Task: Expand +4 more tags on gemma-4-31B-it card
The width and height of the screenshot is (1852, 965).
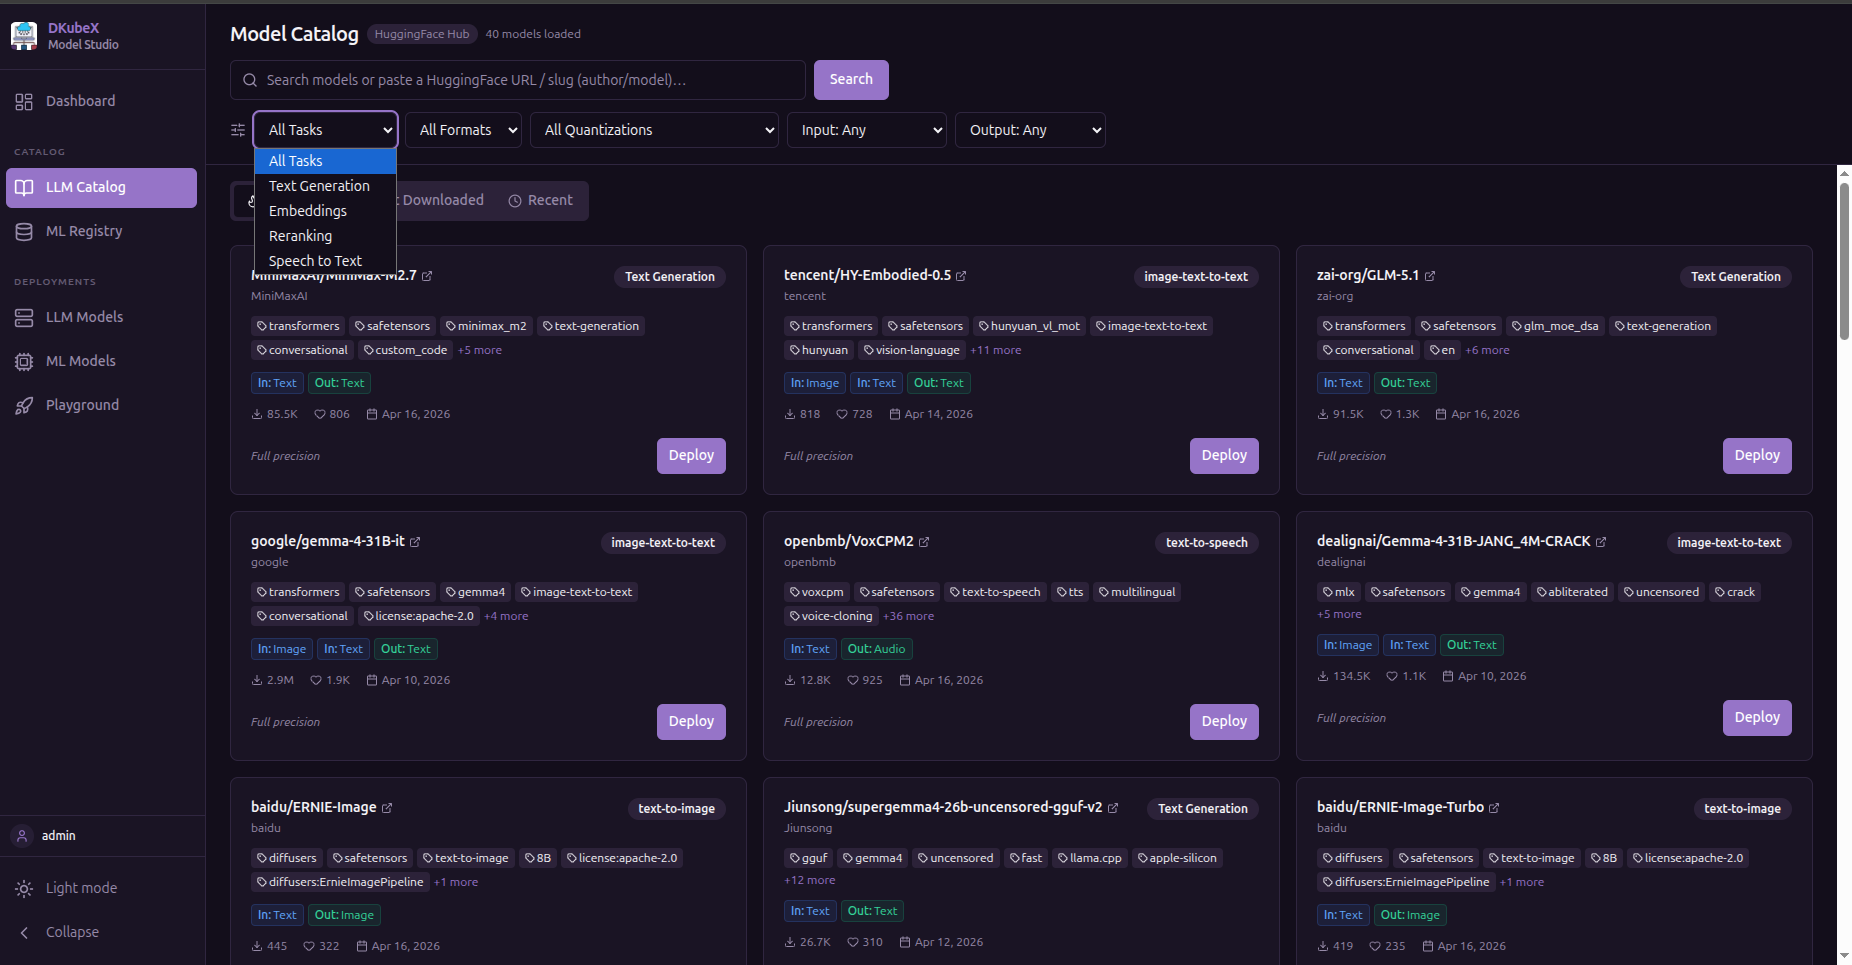Action: click(x=506, y=616)
